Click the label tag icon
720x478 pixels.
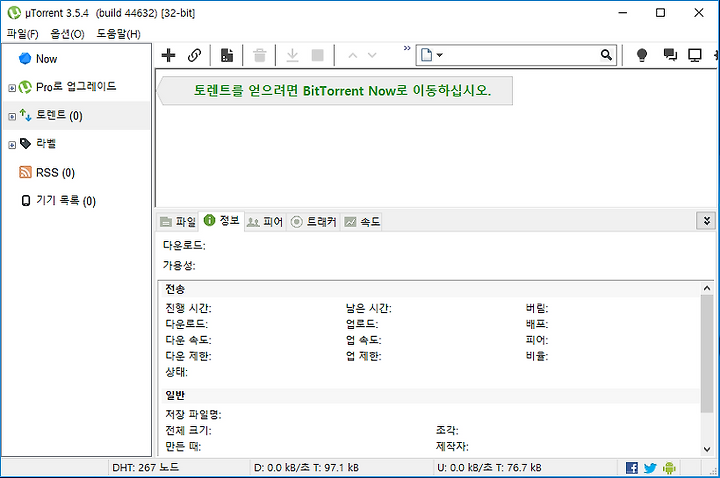[25, 144]
